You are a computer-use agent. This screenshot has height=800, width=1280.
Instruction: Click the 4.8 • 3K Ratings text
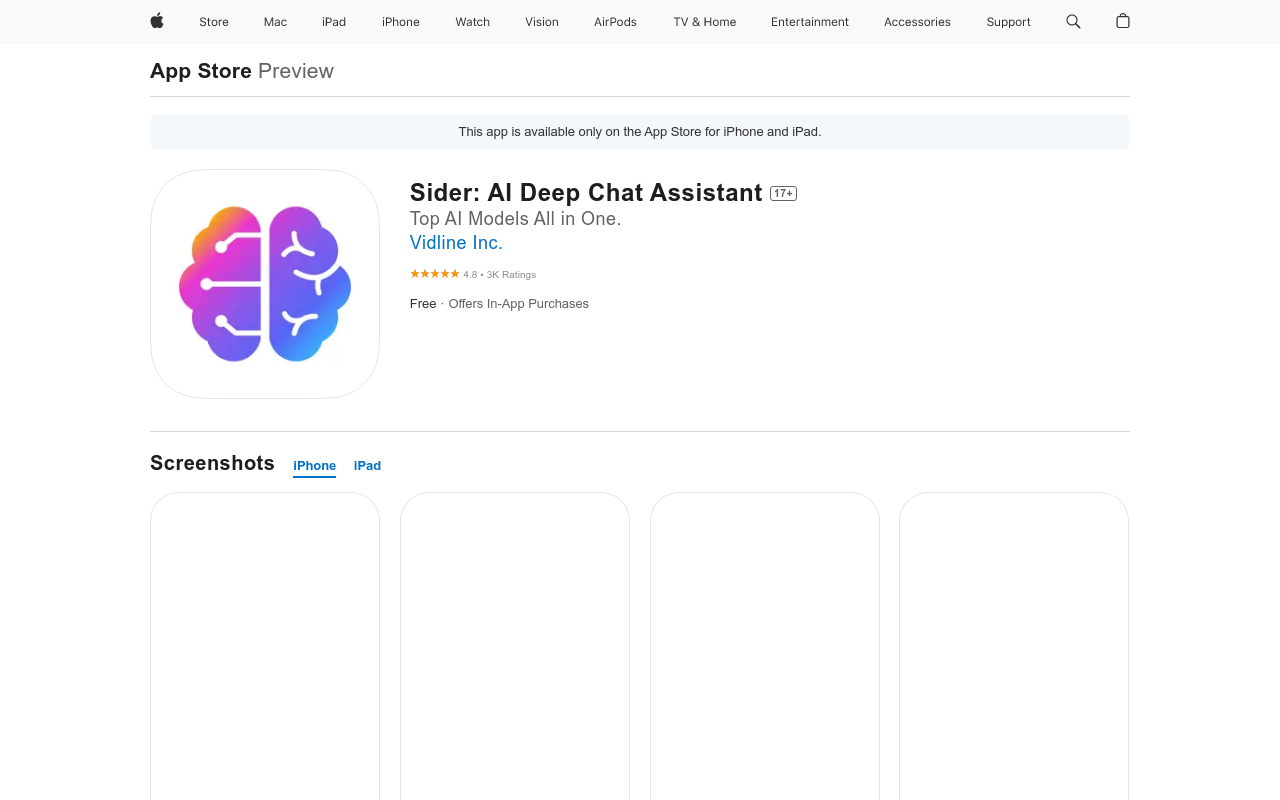tap(499, 275)
